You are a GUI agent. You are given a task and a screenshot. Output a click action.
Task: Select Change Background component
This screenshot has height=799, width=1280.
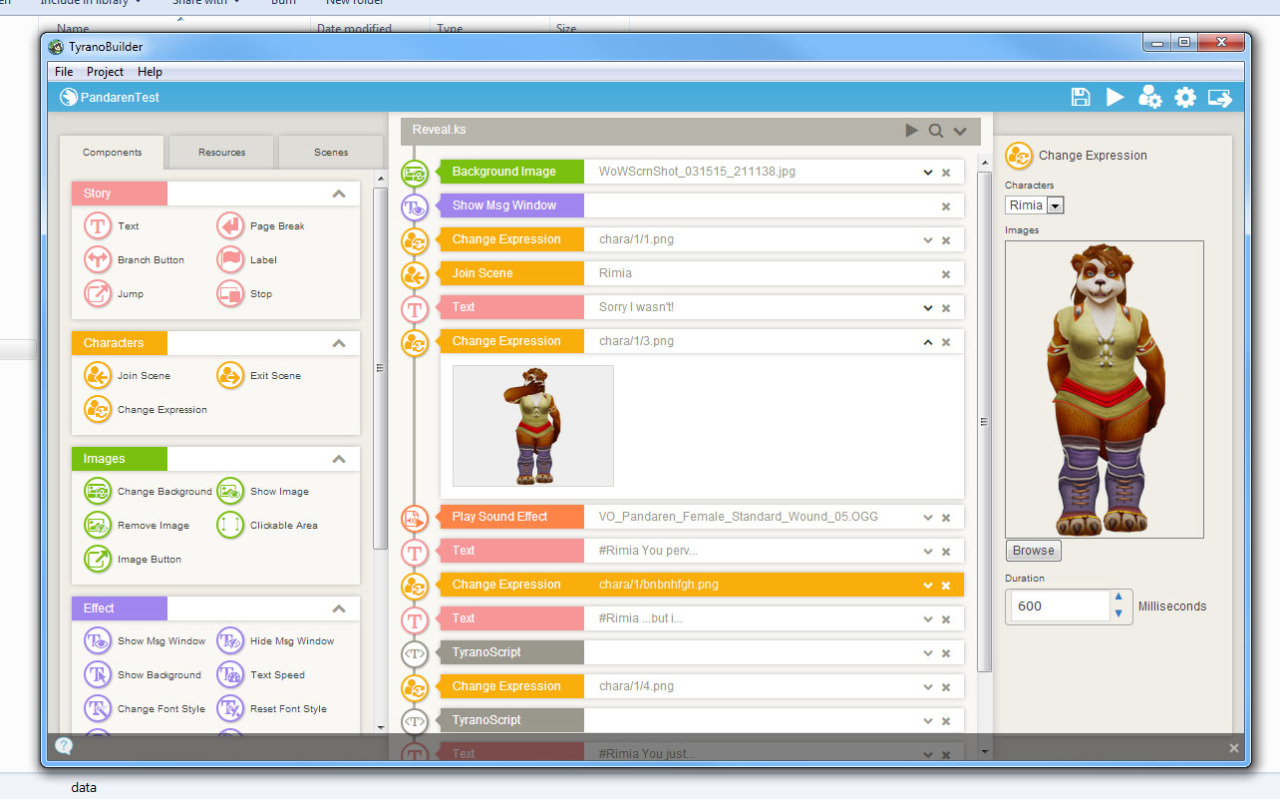148,492
